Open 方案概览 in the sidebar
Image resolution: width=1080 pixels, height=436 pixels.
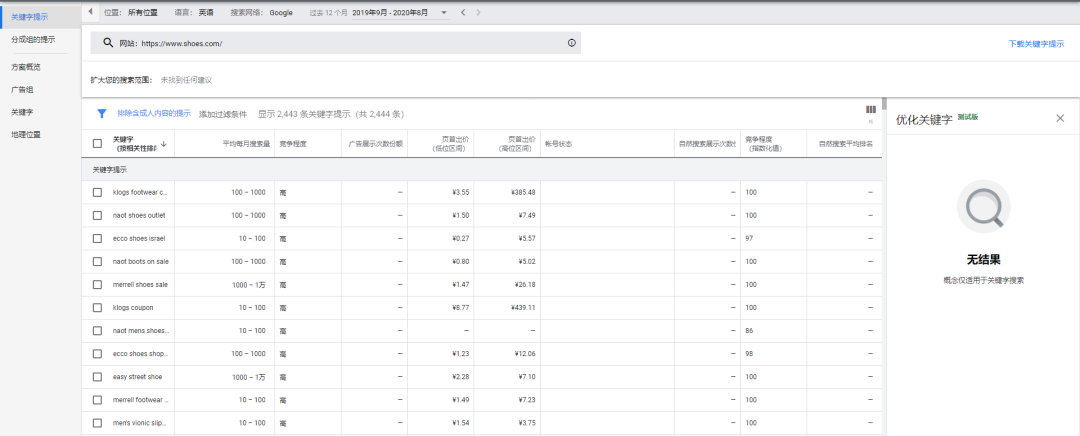coord(25,68)
